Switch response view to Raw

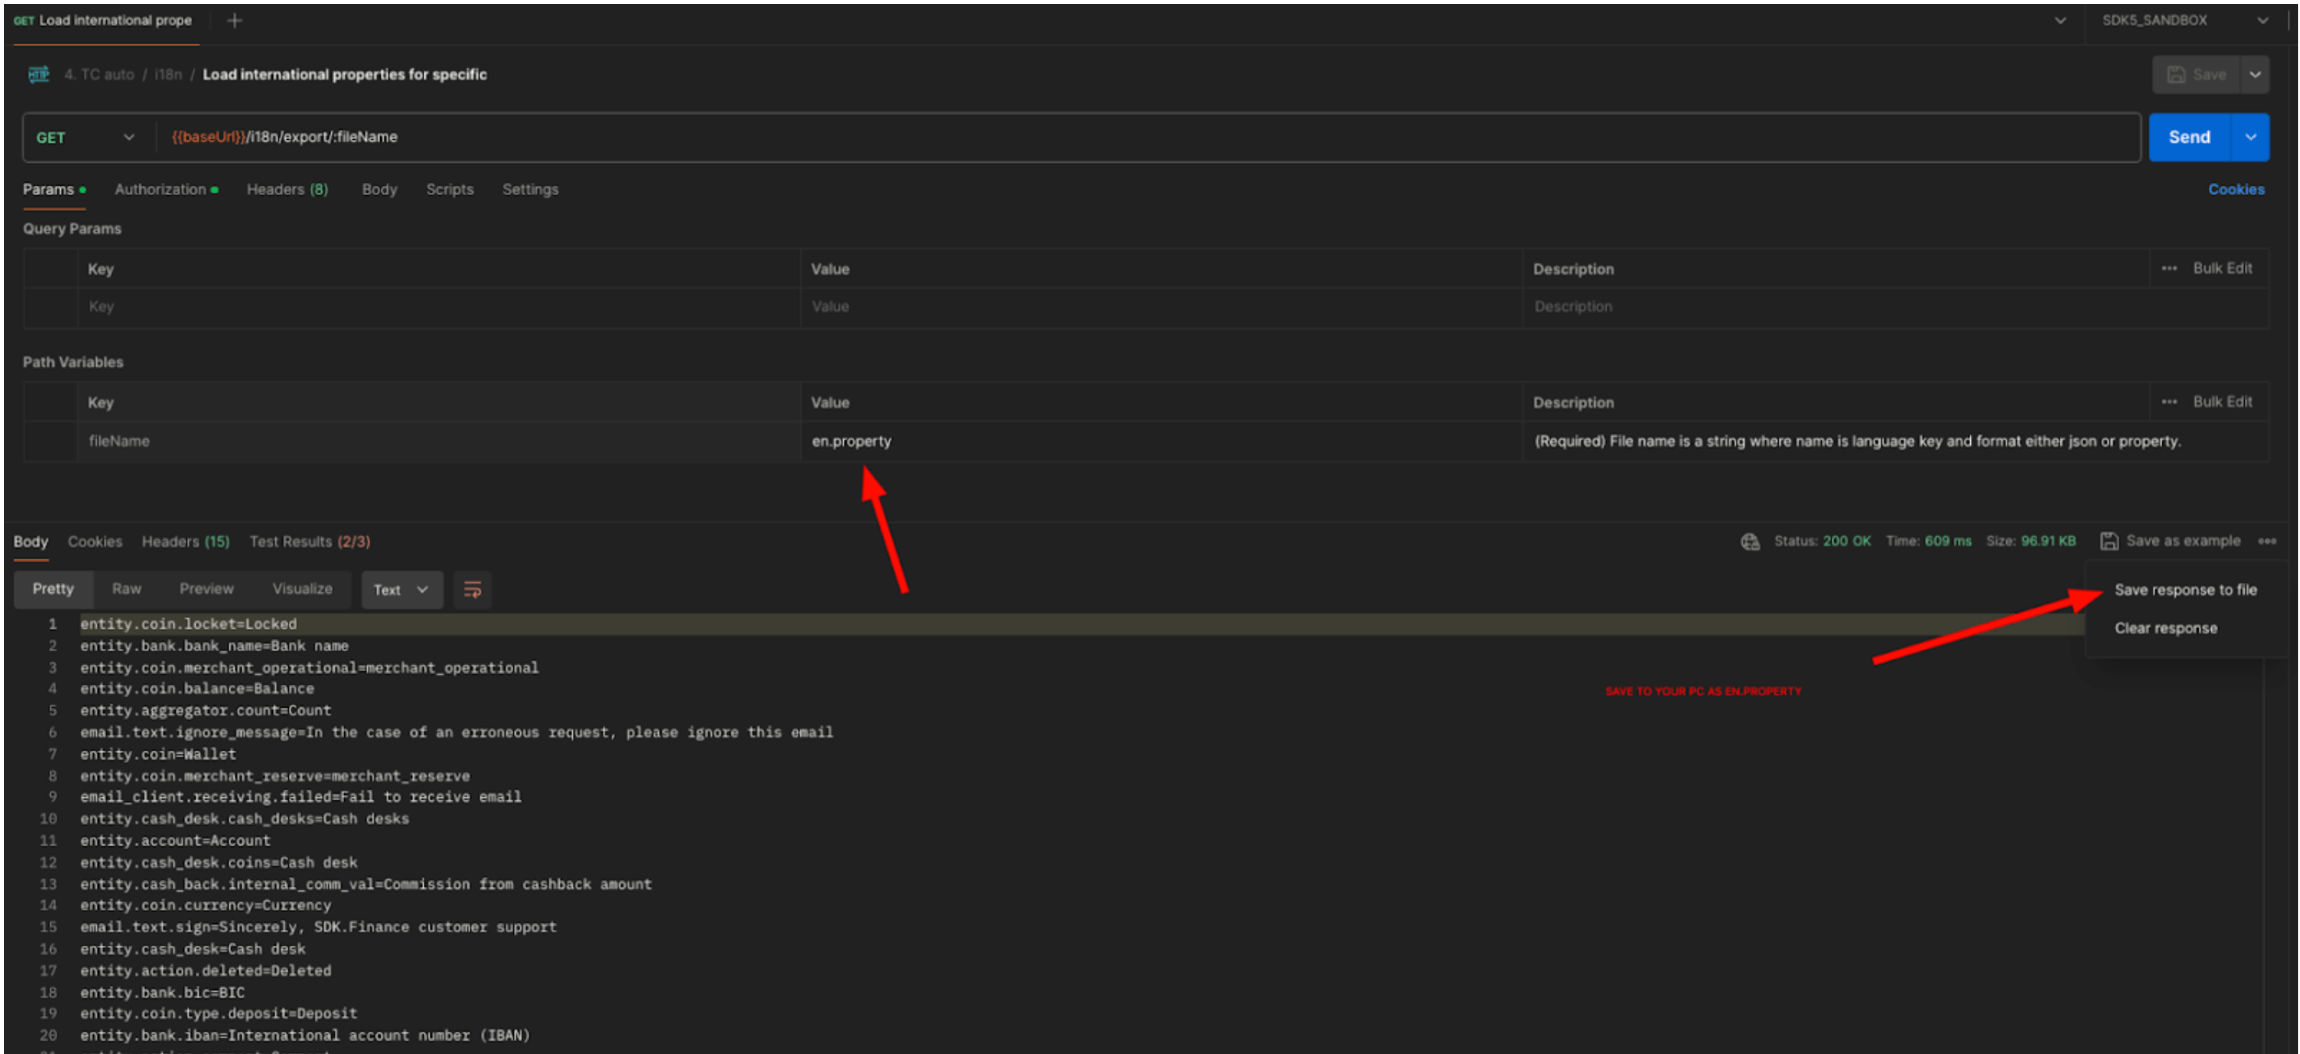[x=126, y=589]
